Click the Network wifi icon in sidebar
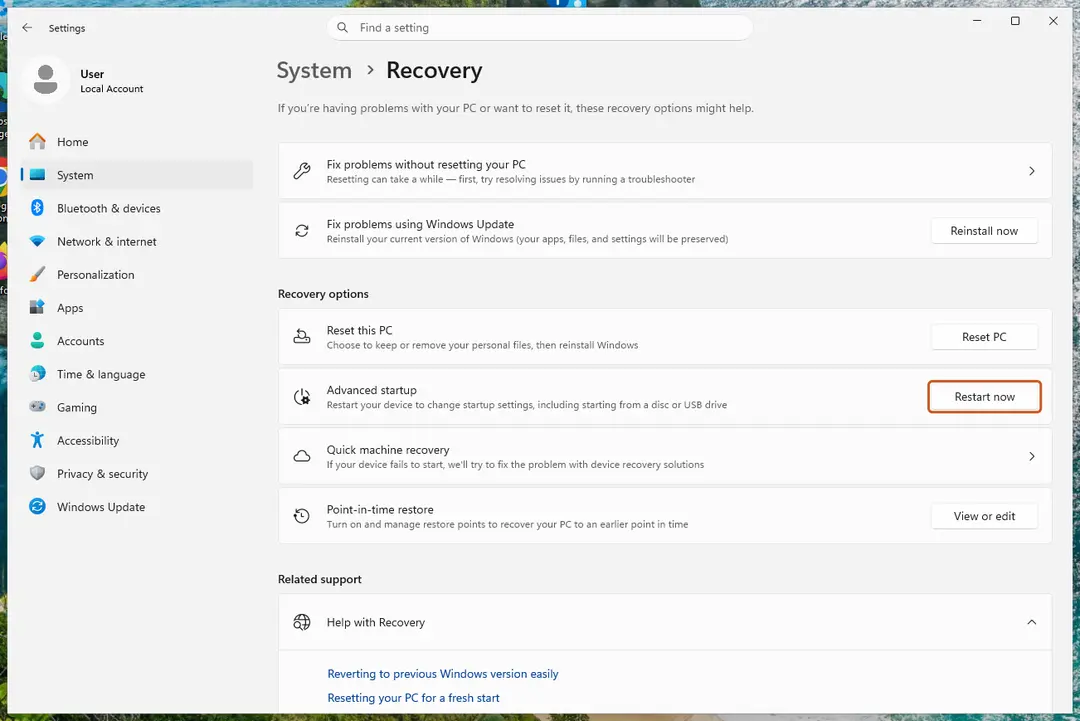 (37, 241)
